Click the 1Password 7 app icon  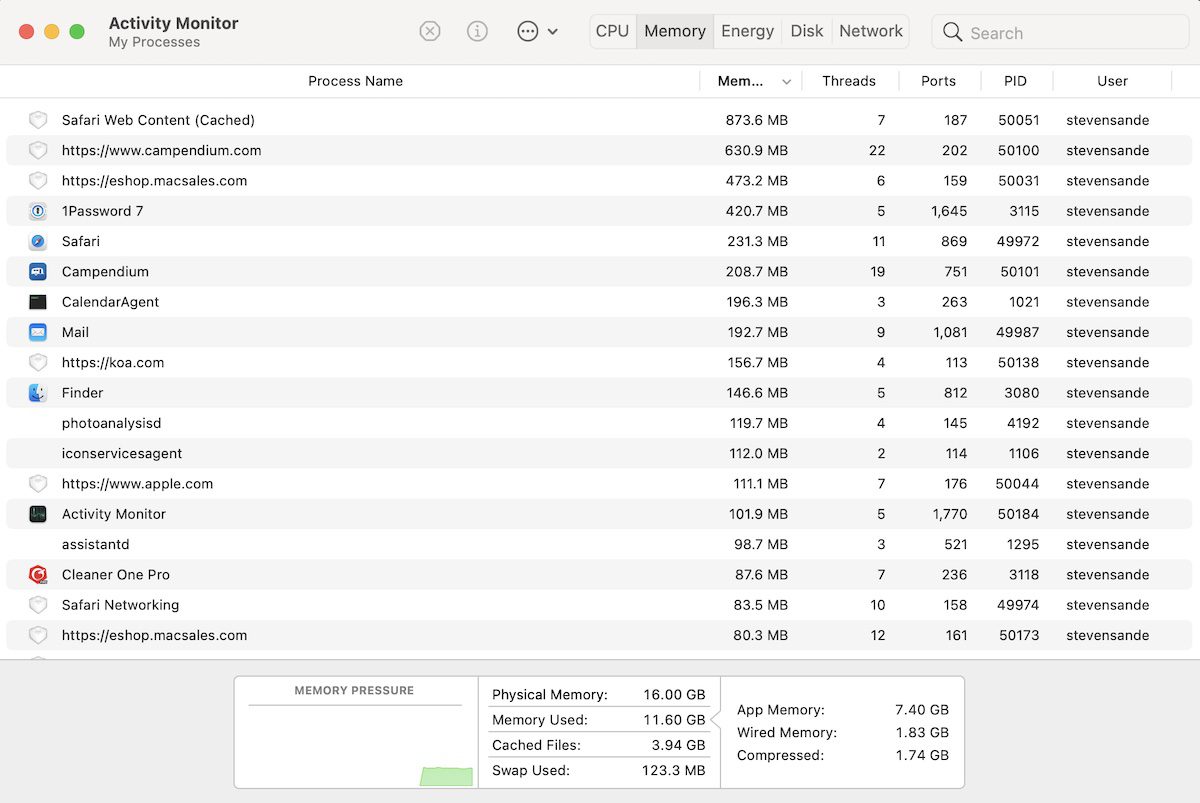[x=38, y=211]
